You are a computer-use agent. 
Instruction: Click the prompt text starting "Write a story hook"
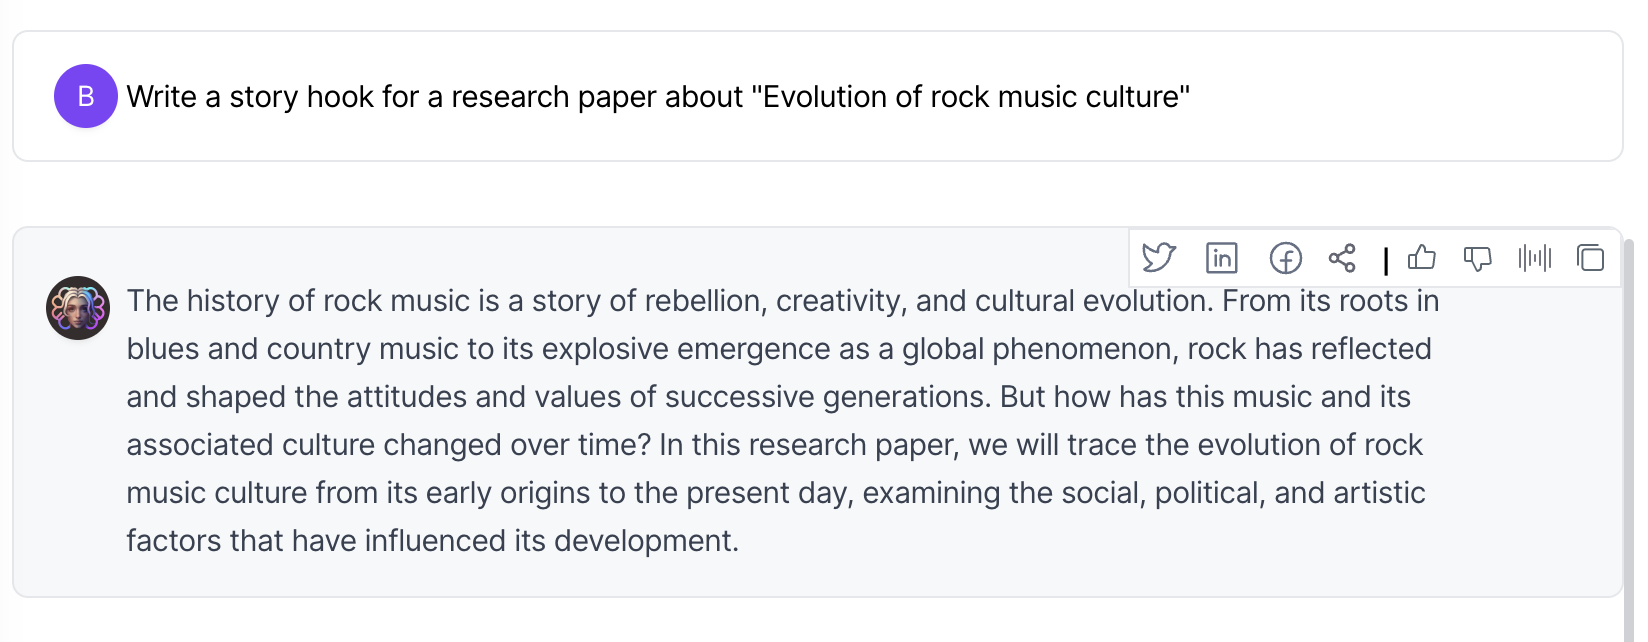[x=658, y=97]
